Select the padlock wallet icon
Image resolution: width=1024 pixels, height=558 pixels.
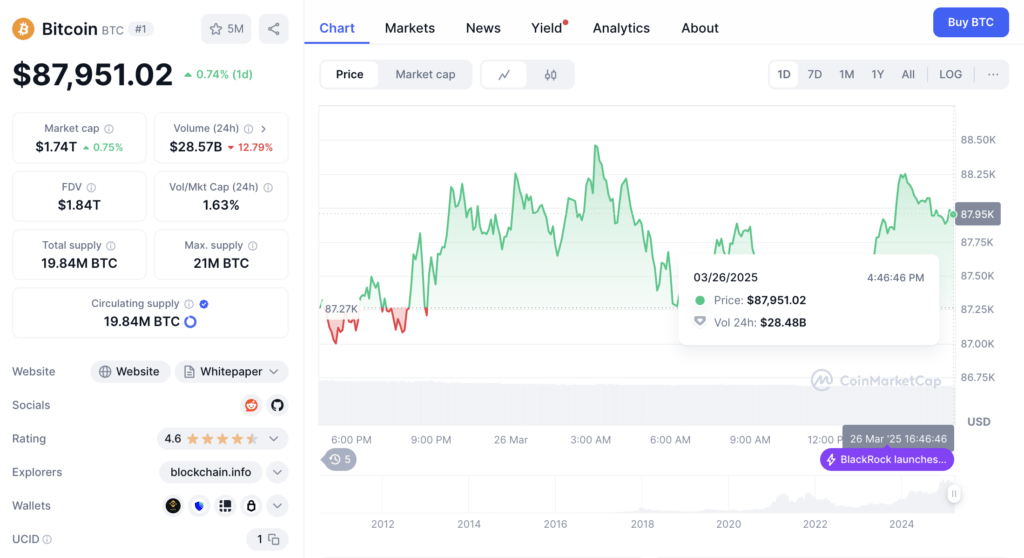point(251,506)
